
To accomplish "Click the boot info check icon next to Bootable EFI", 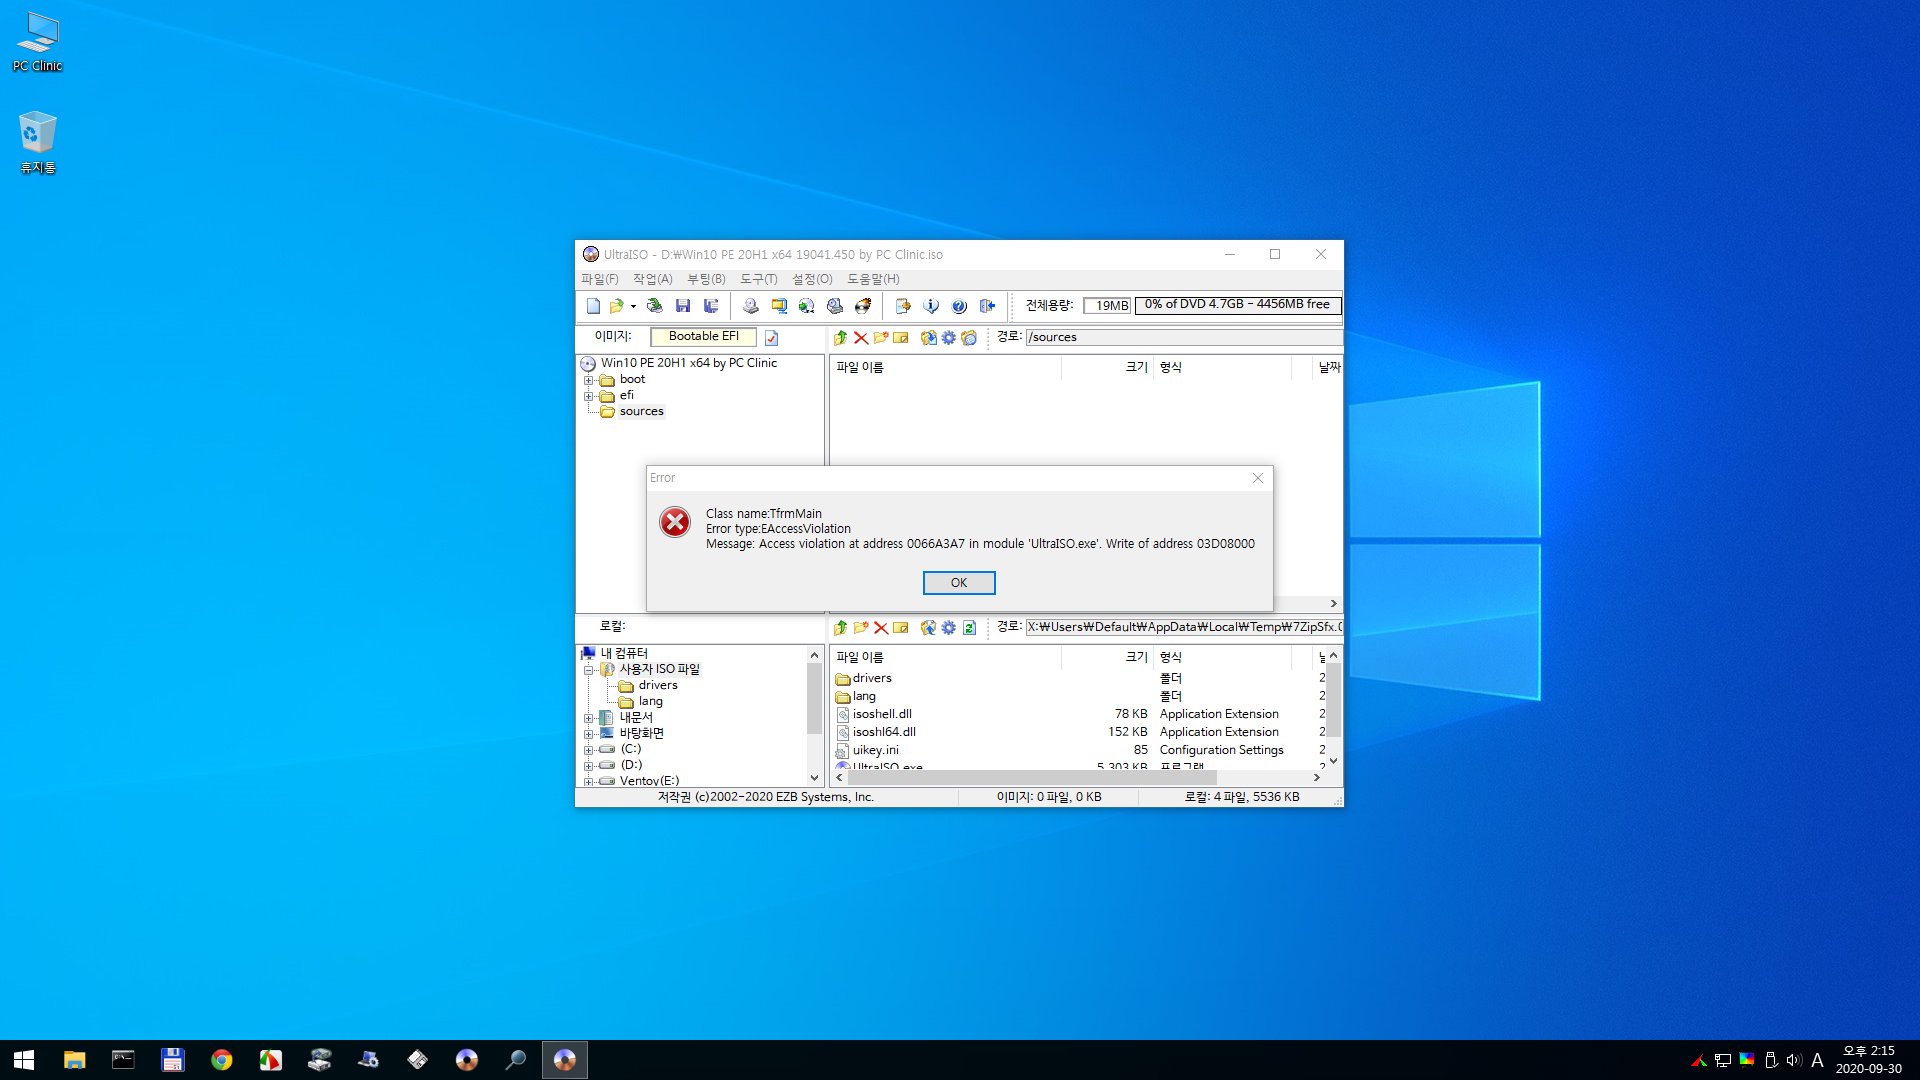I will [771, 338].
